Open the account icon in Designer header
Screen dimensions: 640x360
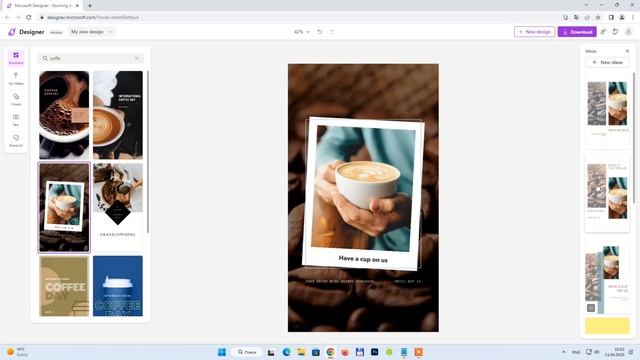(x=629, y=32)
